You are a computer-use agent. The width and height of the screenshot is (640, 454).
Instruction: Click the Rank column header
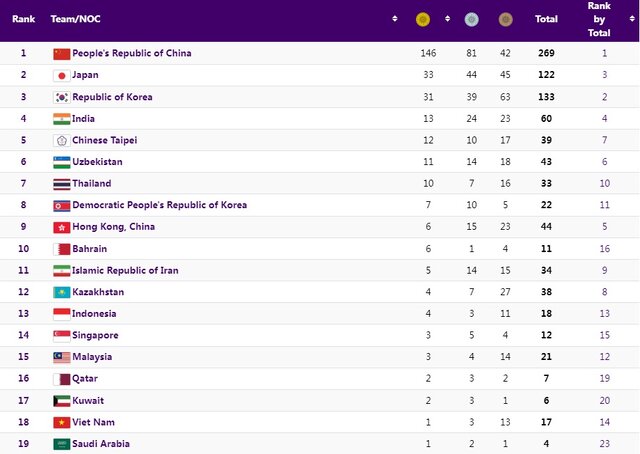click(x=23, y=19)
